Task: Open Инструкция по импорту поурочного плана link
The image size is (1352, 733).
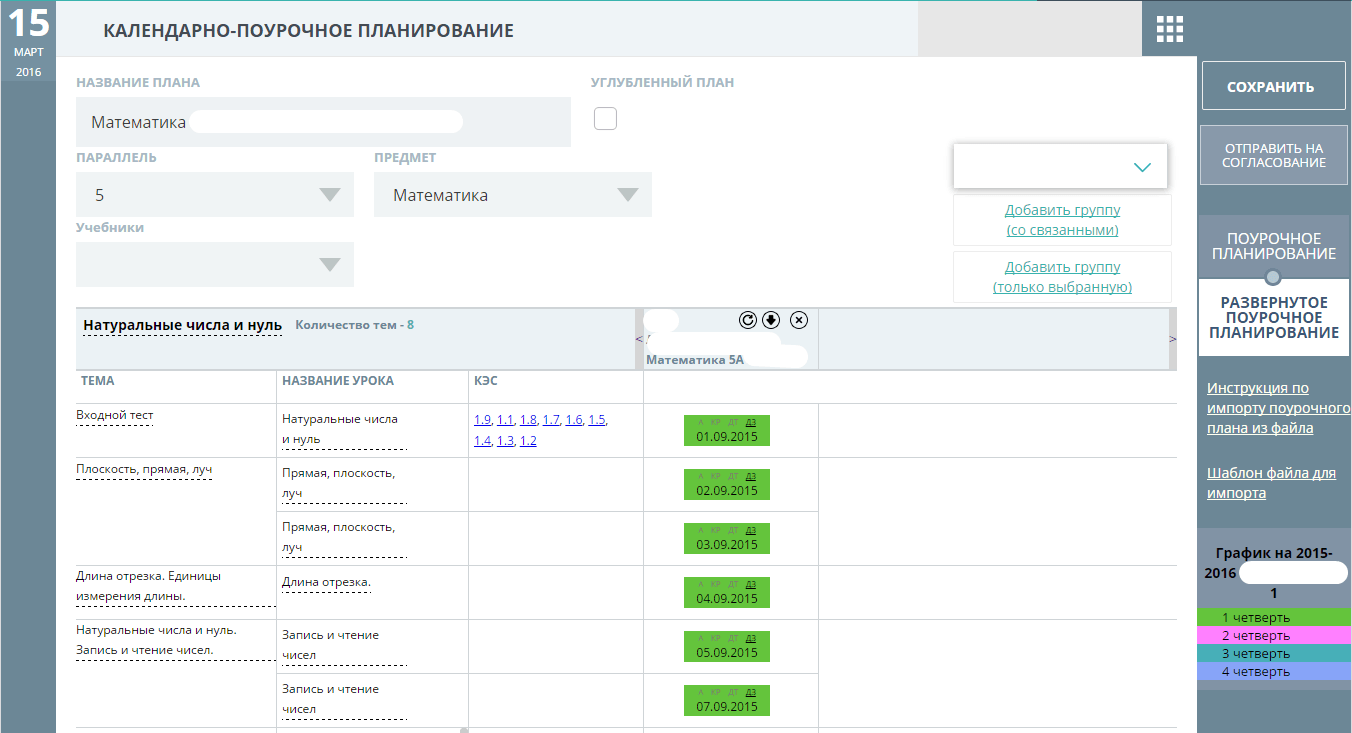Action: 1278,408
